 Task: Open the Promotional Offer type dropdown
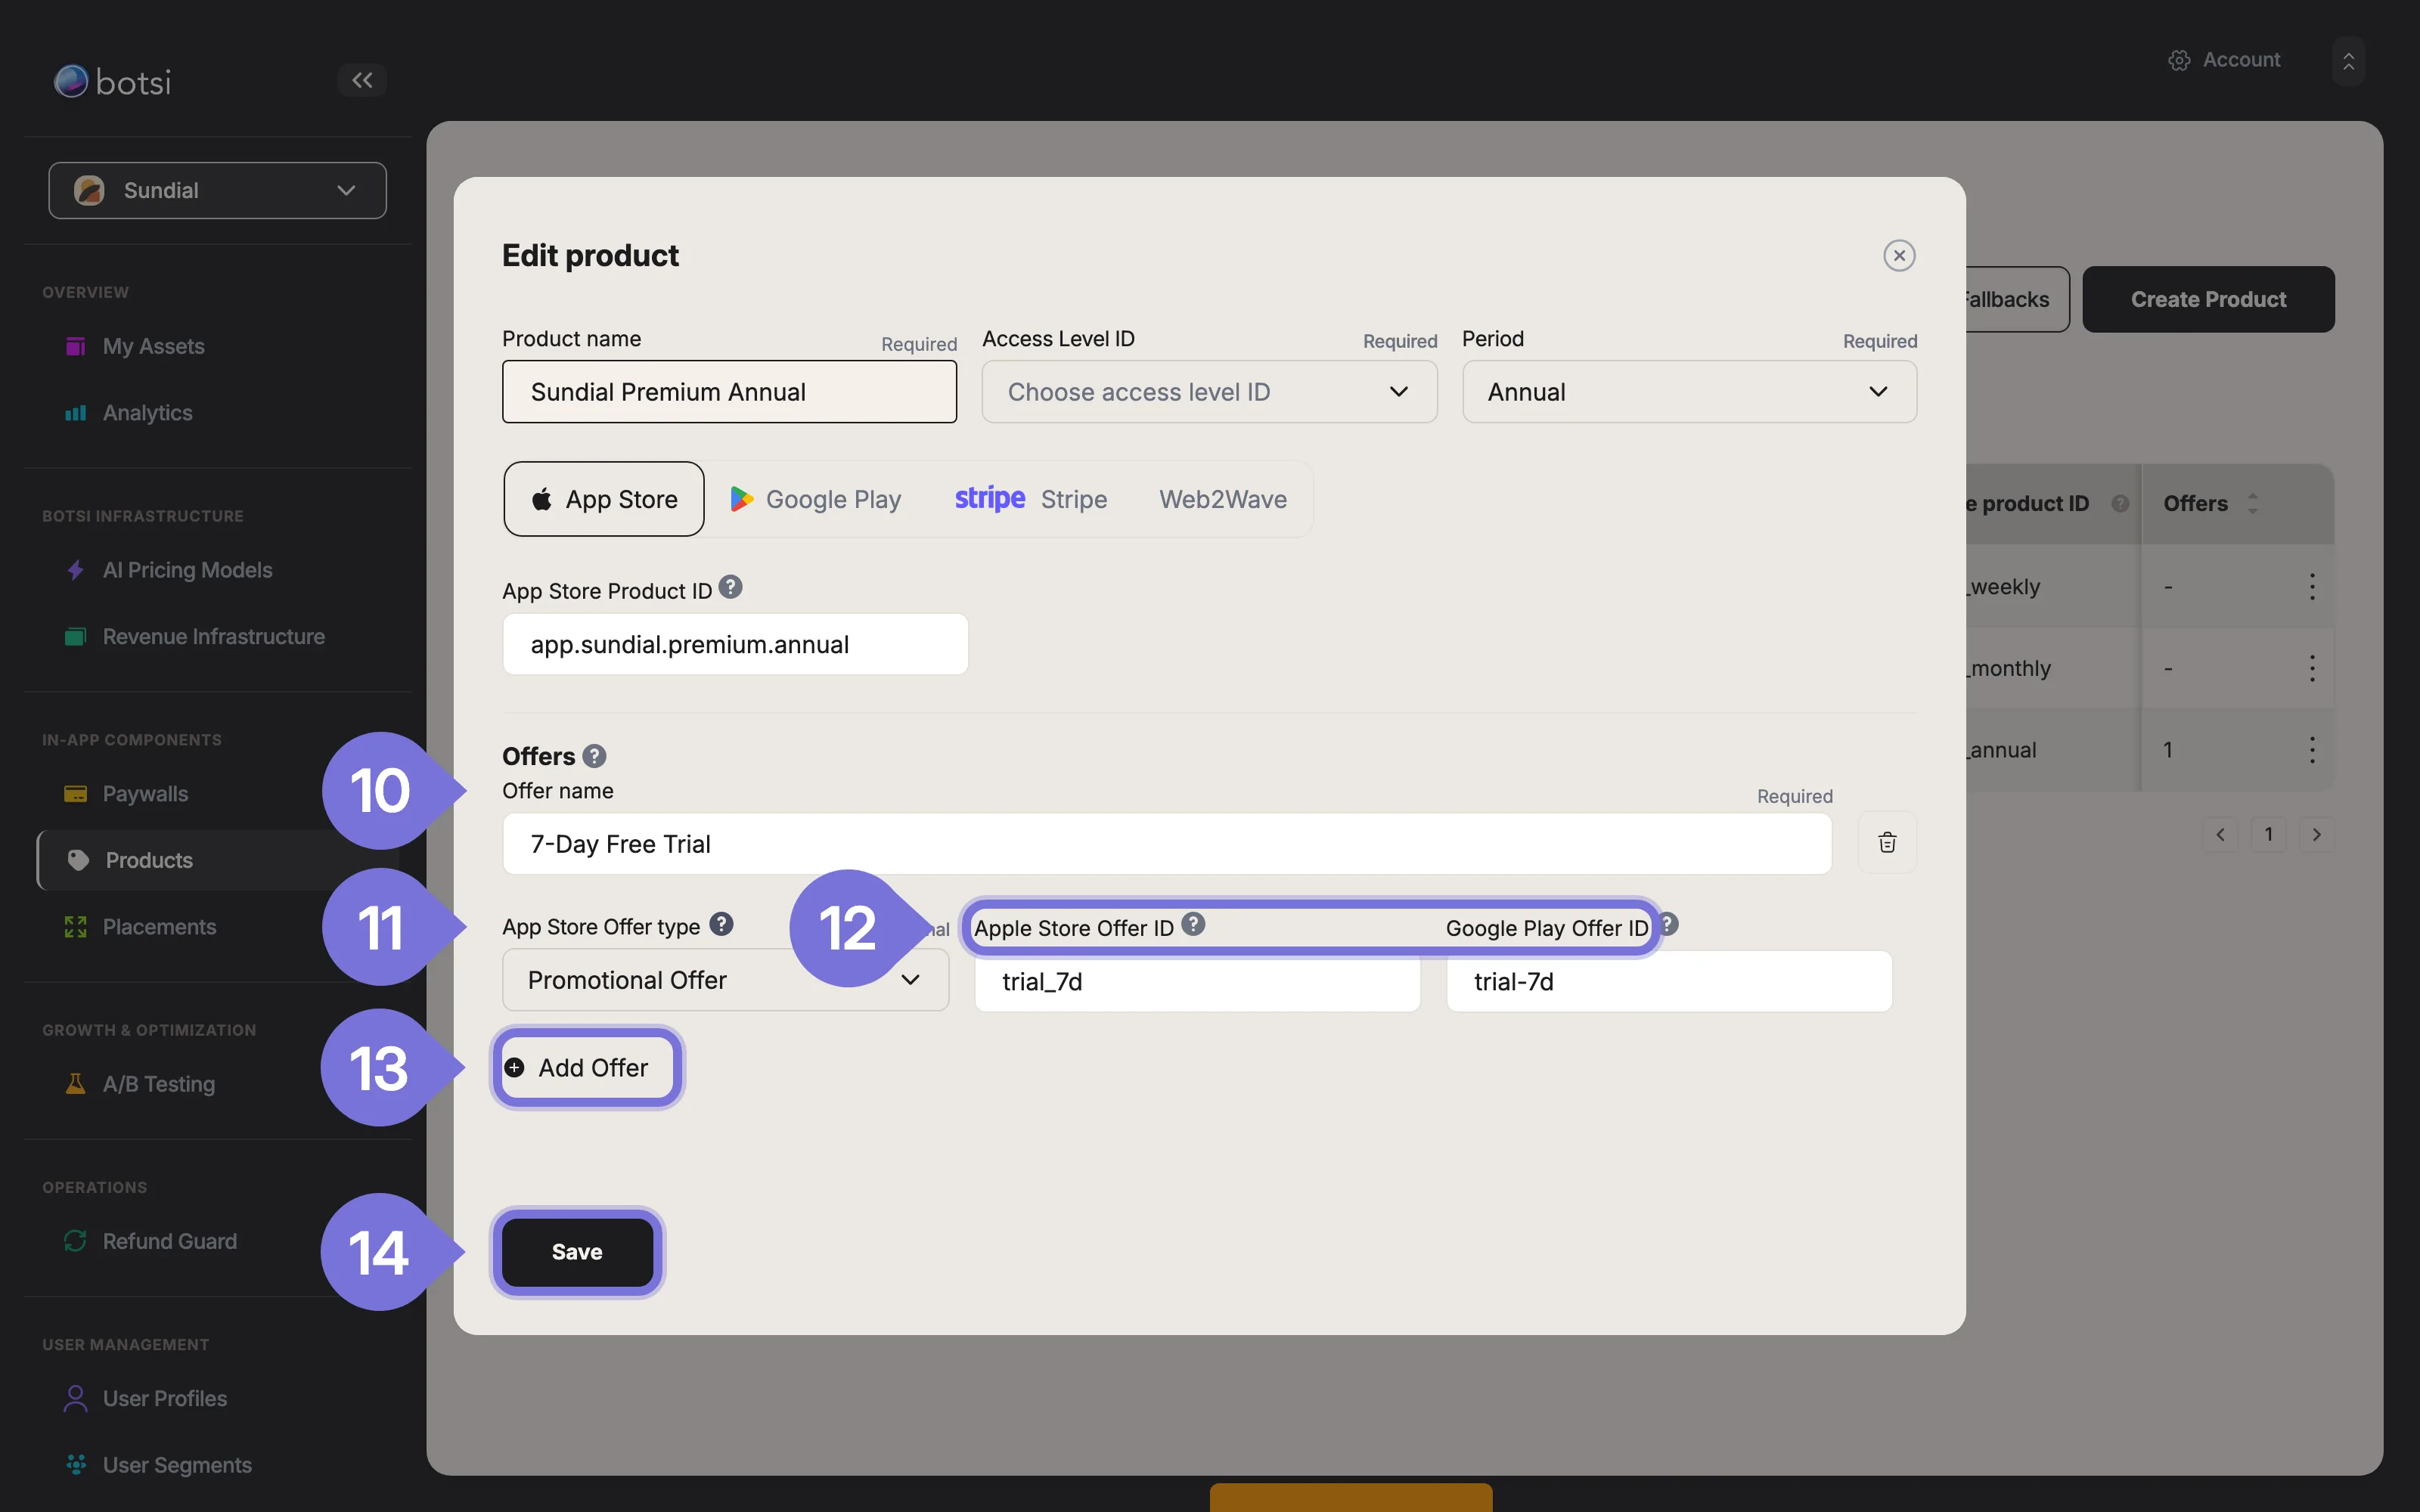[725, 980]
